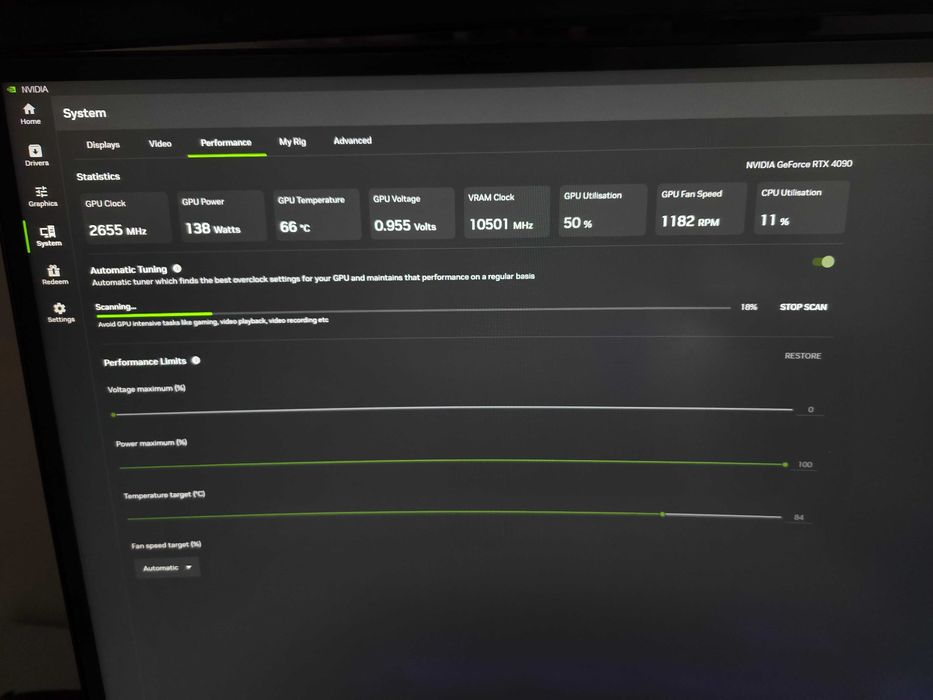Open the Settings gear in sidebar
The image size is (933, 700).
[x=60, y=312]
